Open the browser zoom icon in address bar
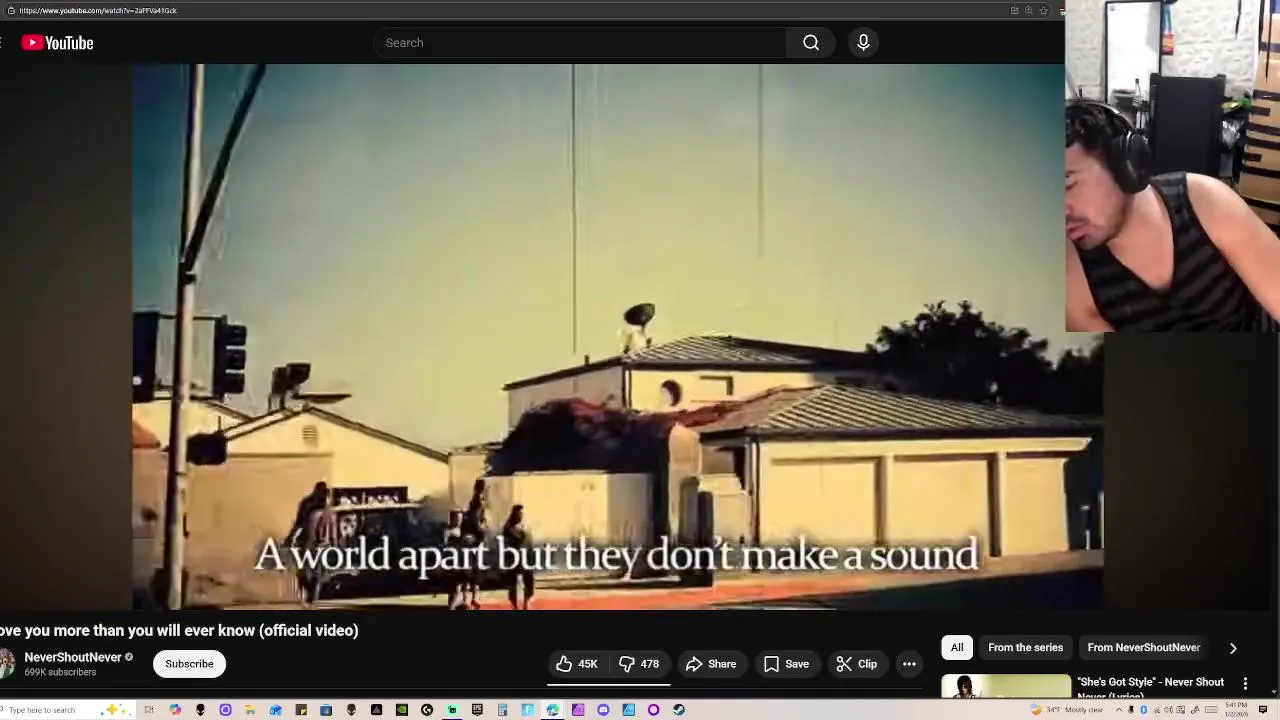Screen dimensions: 1280x720 1028,10
